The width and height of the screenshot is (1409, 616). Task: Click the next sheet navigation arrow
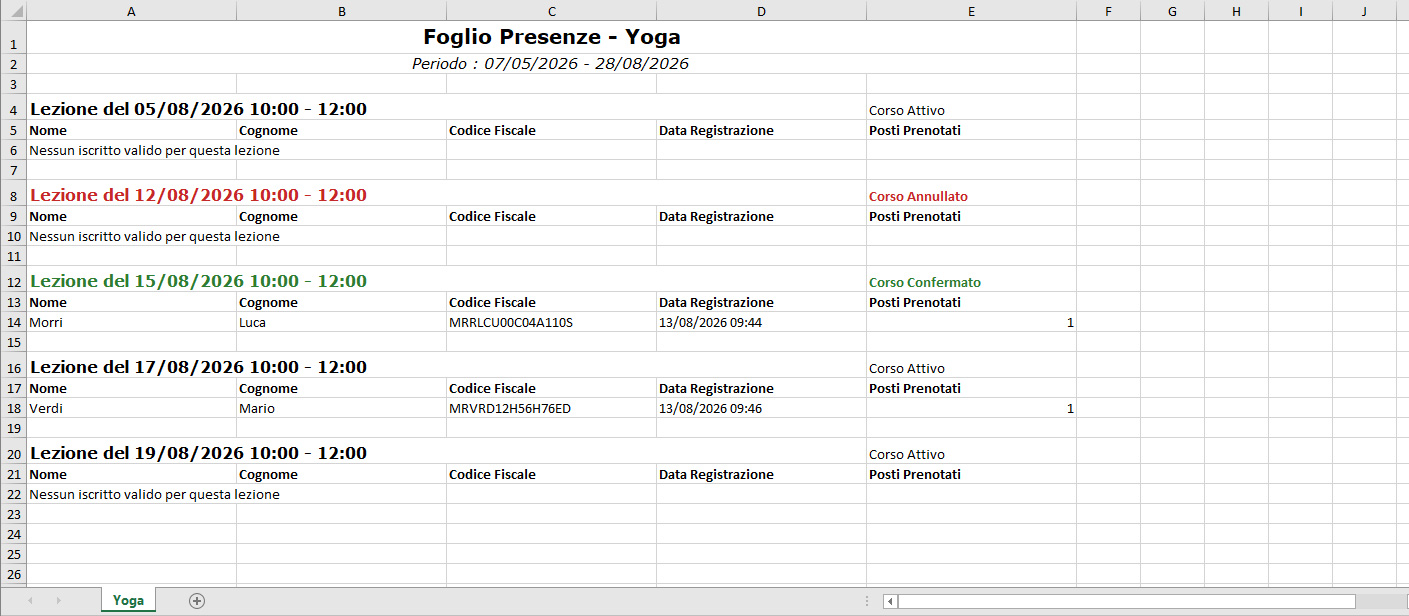point(58,601)
